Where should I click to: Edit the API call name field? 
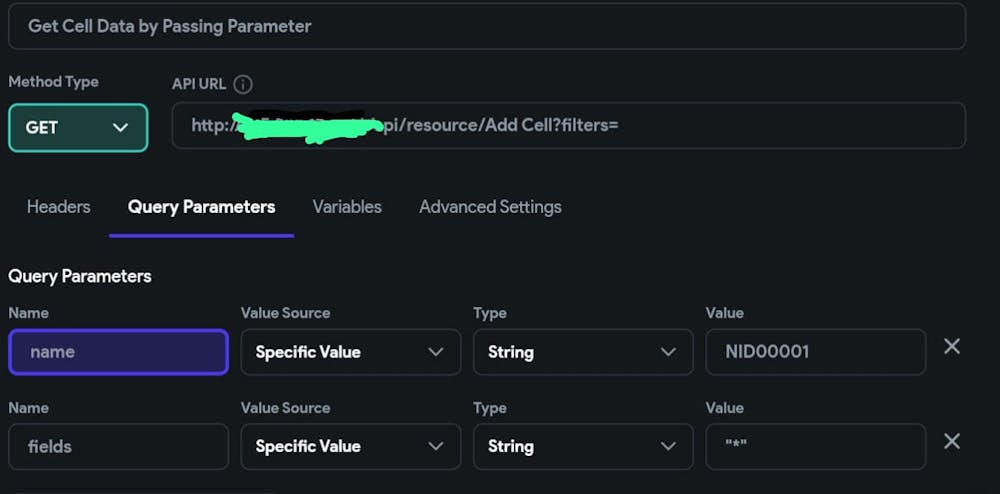486,26
